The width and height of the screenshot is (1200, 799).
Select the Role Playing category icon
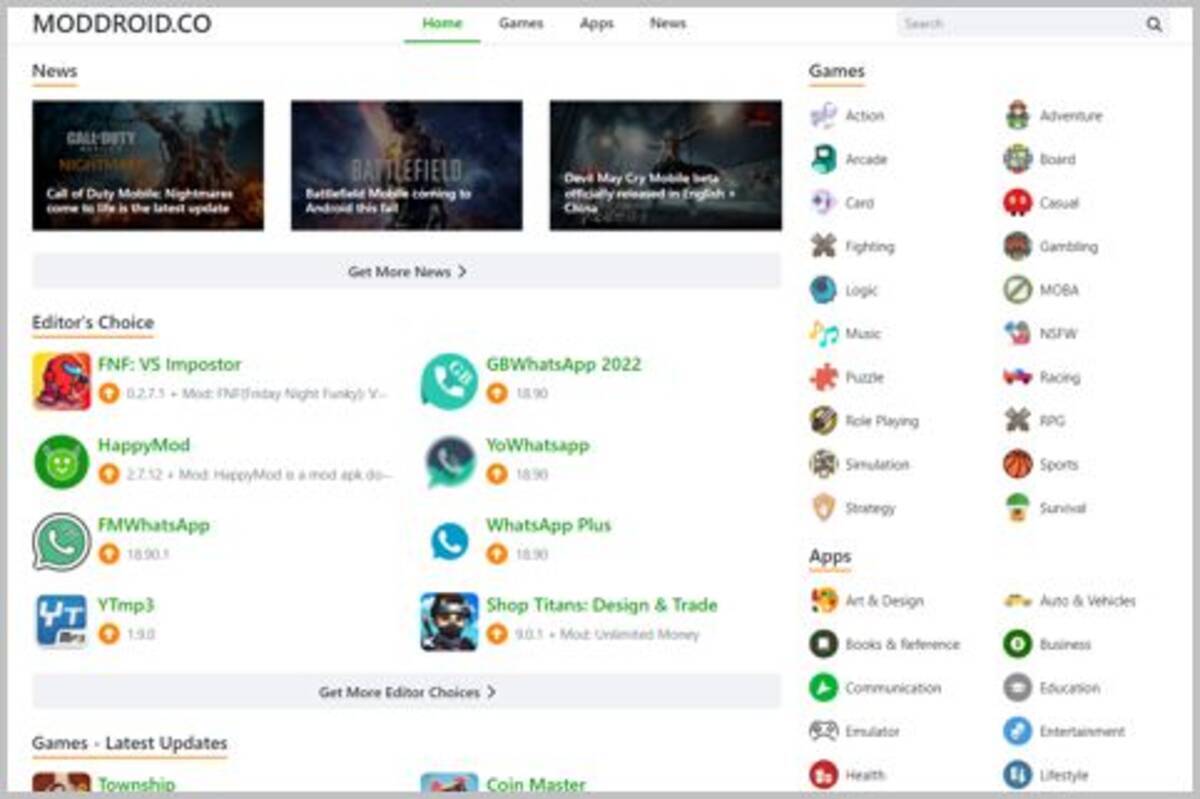tap(823, 421)
